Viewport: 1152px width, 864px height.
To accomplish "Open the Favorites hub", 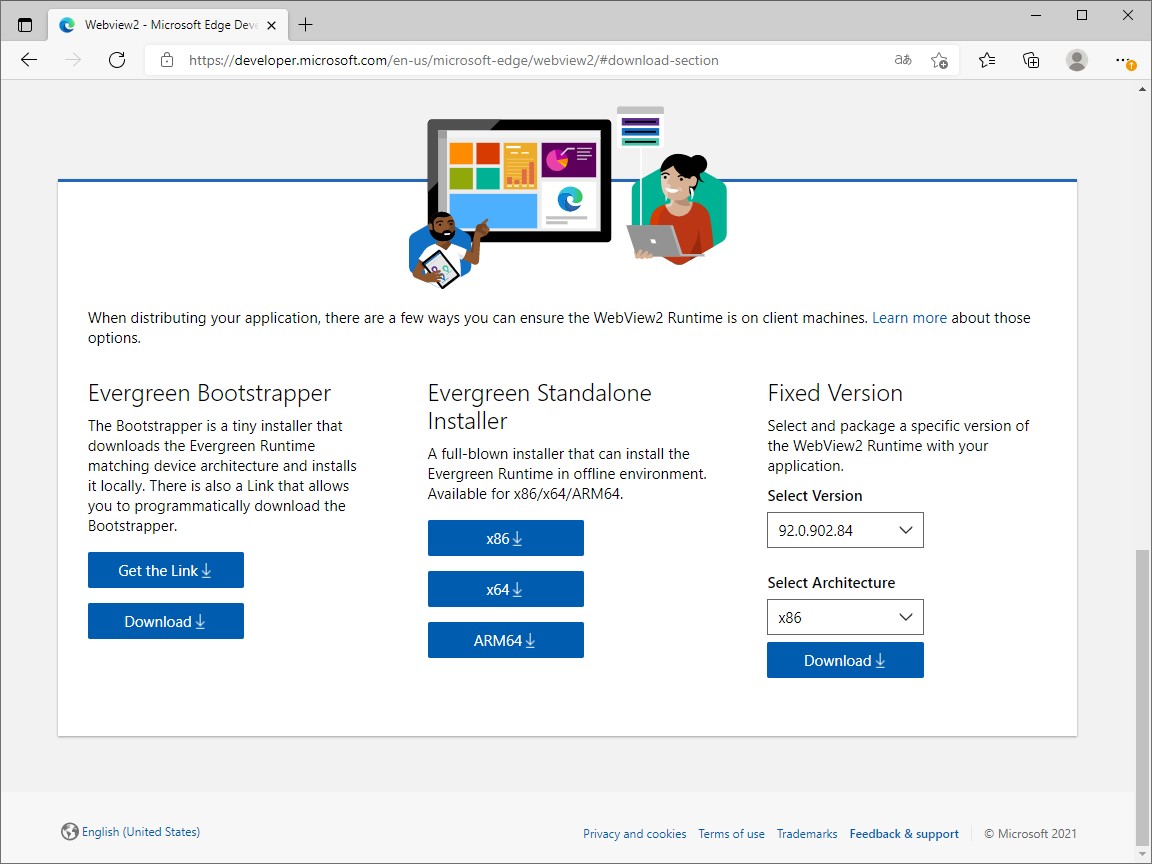I will pos(986,60).
